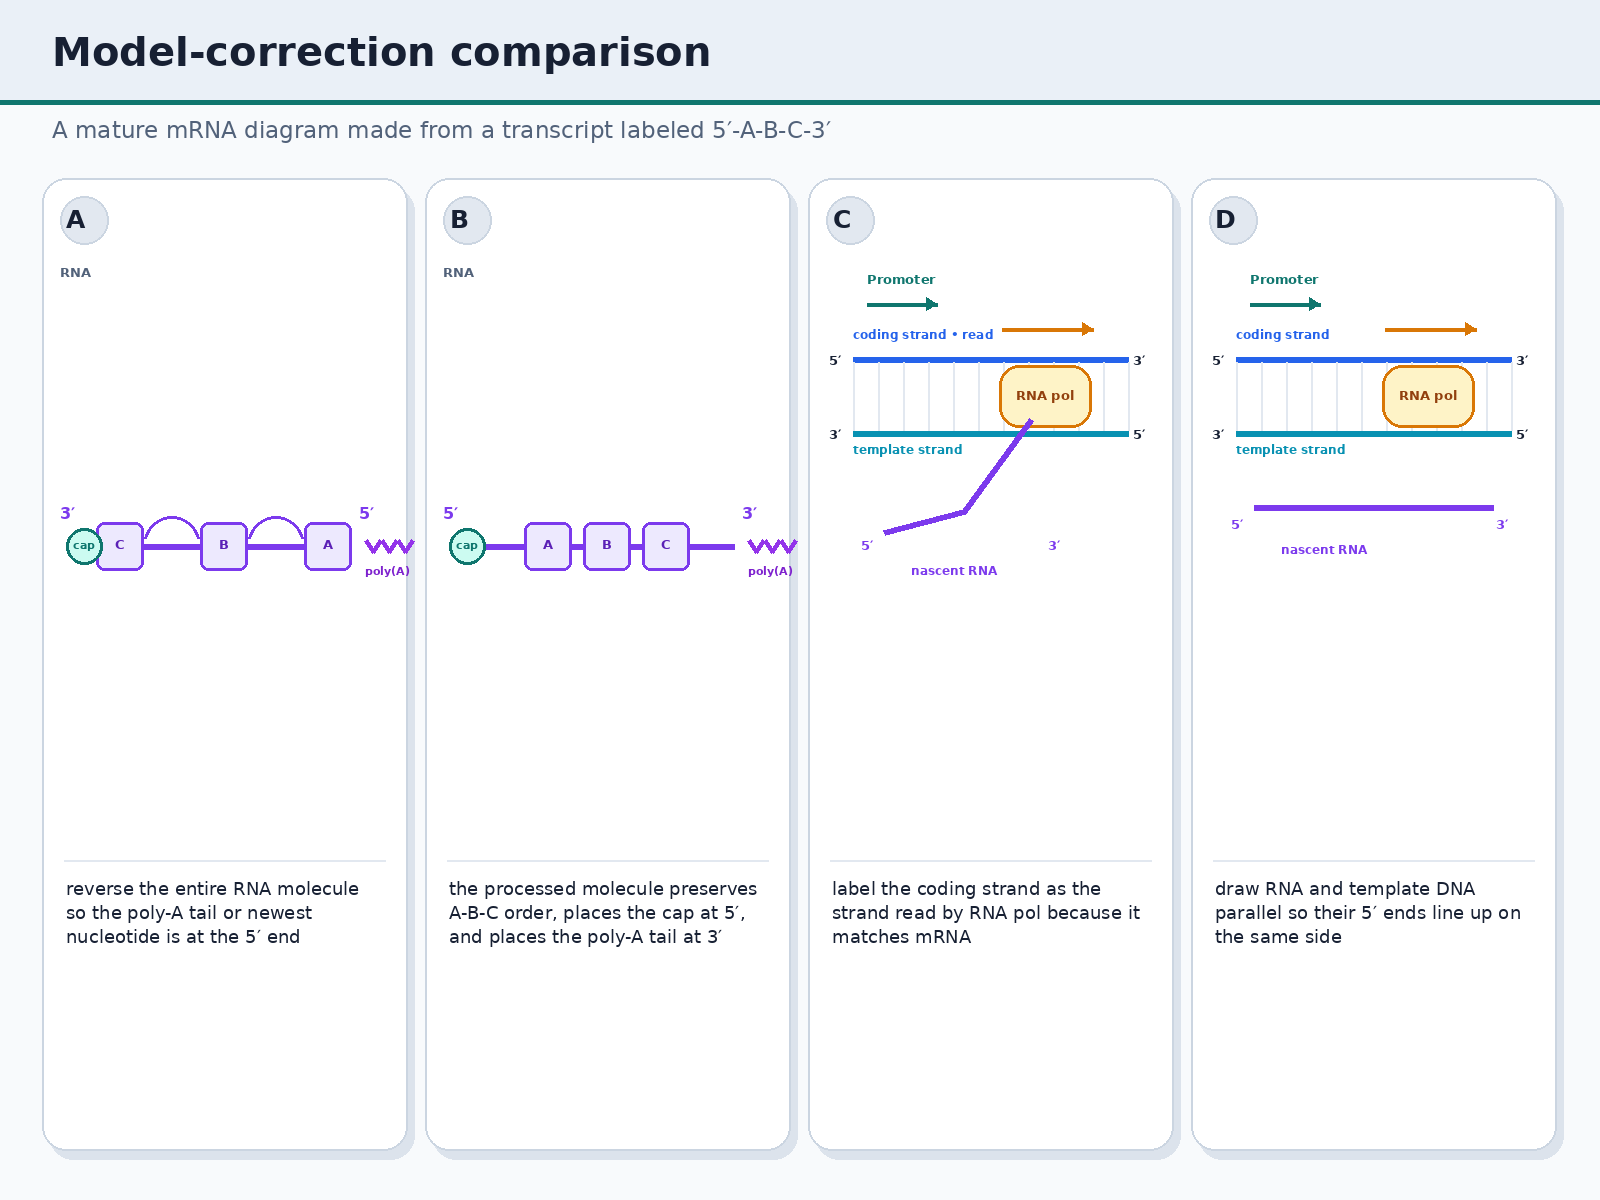Click the template strand label in panel D
Viewport: 1600px width, 1200px height.
pos(1290,450)
